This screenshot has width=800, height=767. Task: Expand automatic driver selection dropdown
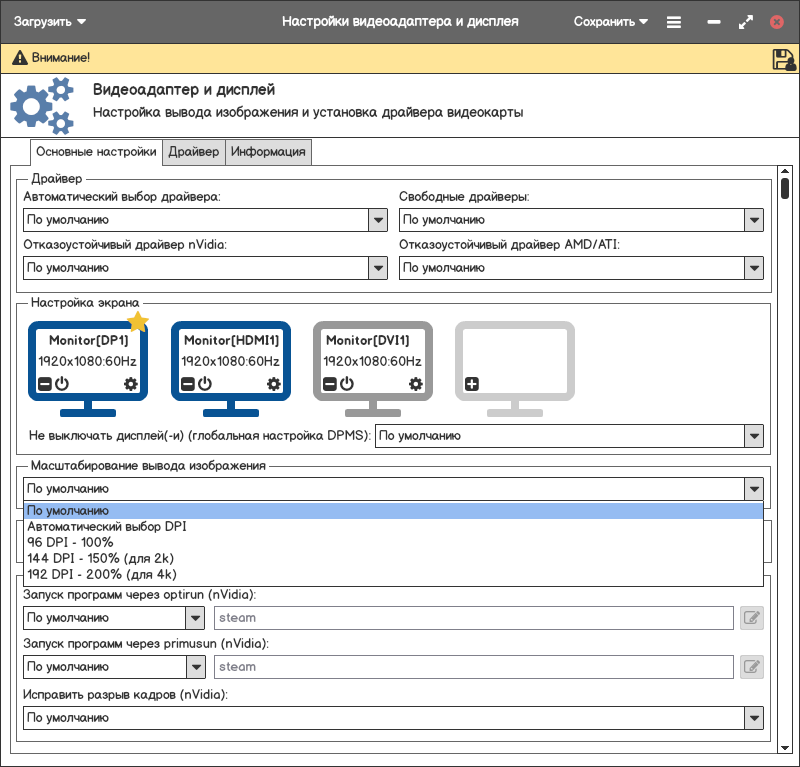[x=378, y=220]
